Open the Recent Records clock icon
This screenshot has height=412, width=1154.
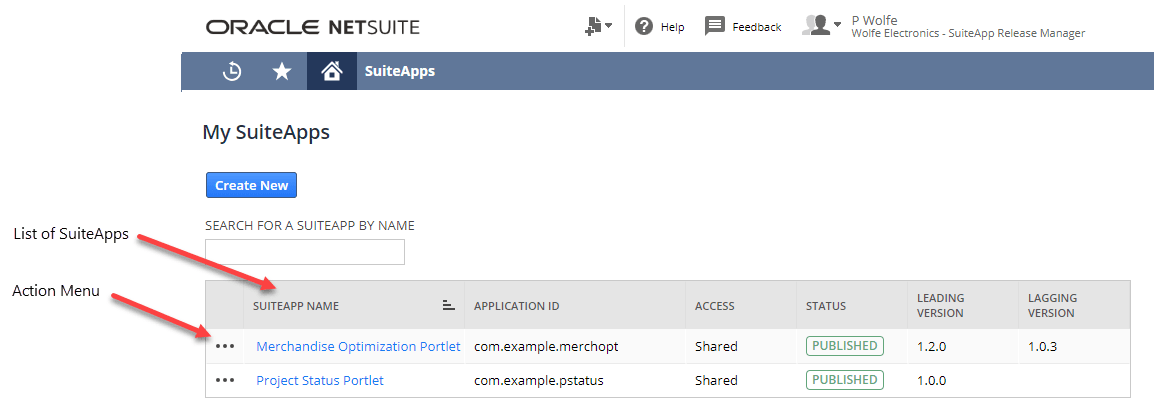[232, 71]
